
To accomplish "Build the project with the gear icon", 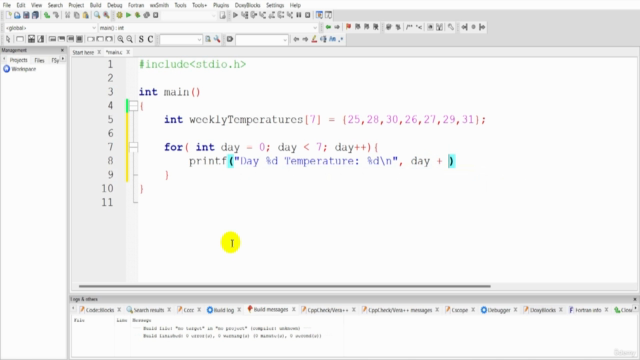I will point(119,16).
